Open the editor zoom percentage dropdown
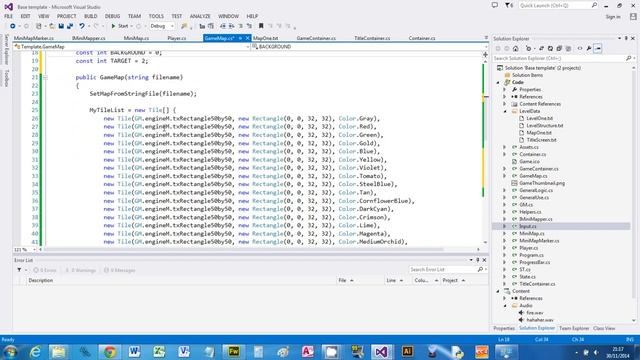This screenshot has width=640, height=360. pos(34,249)
